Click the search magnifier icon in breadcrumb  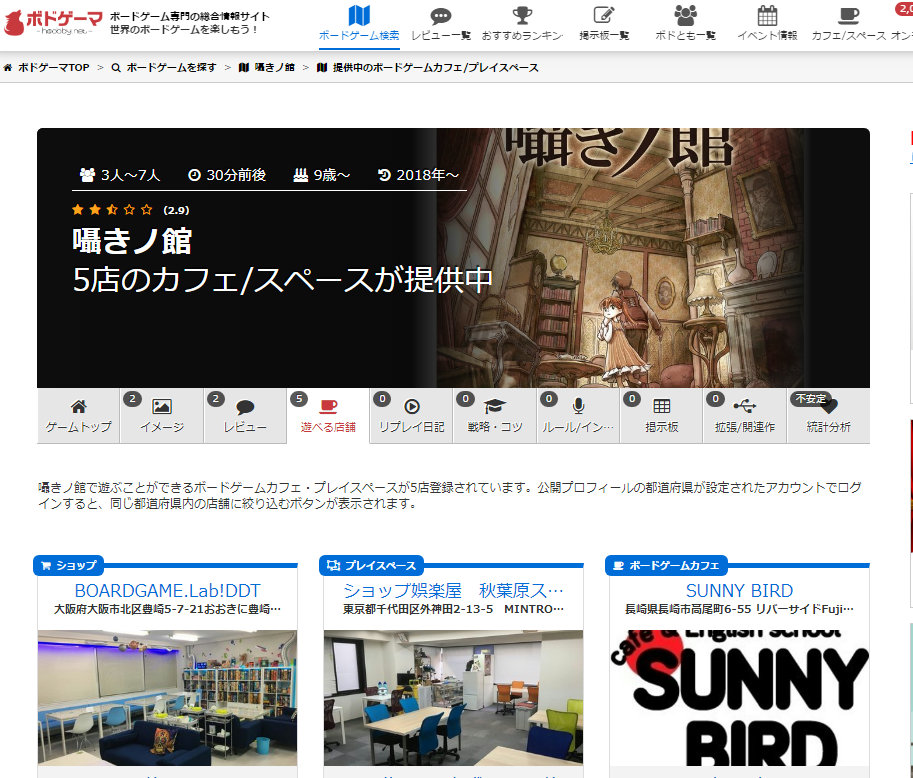click(116, 68)
